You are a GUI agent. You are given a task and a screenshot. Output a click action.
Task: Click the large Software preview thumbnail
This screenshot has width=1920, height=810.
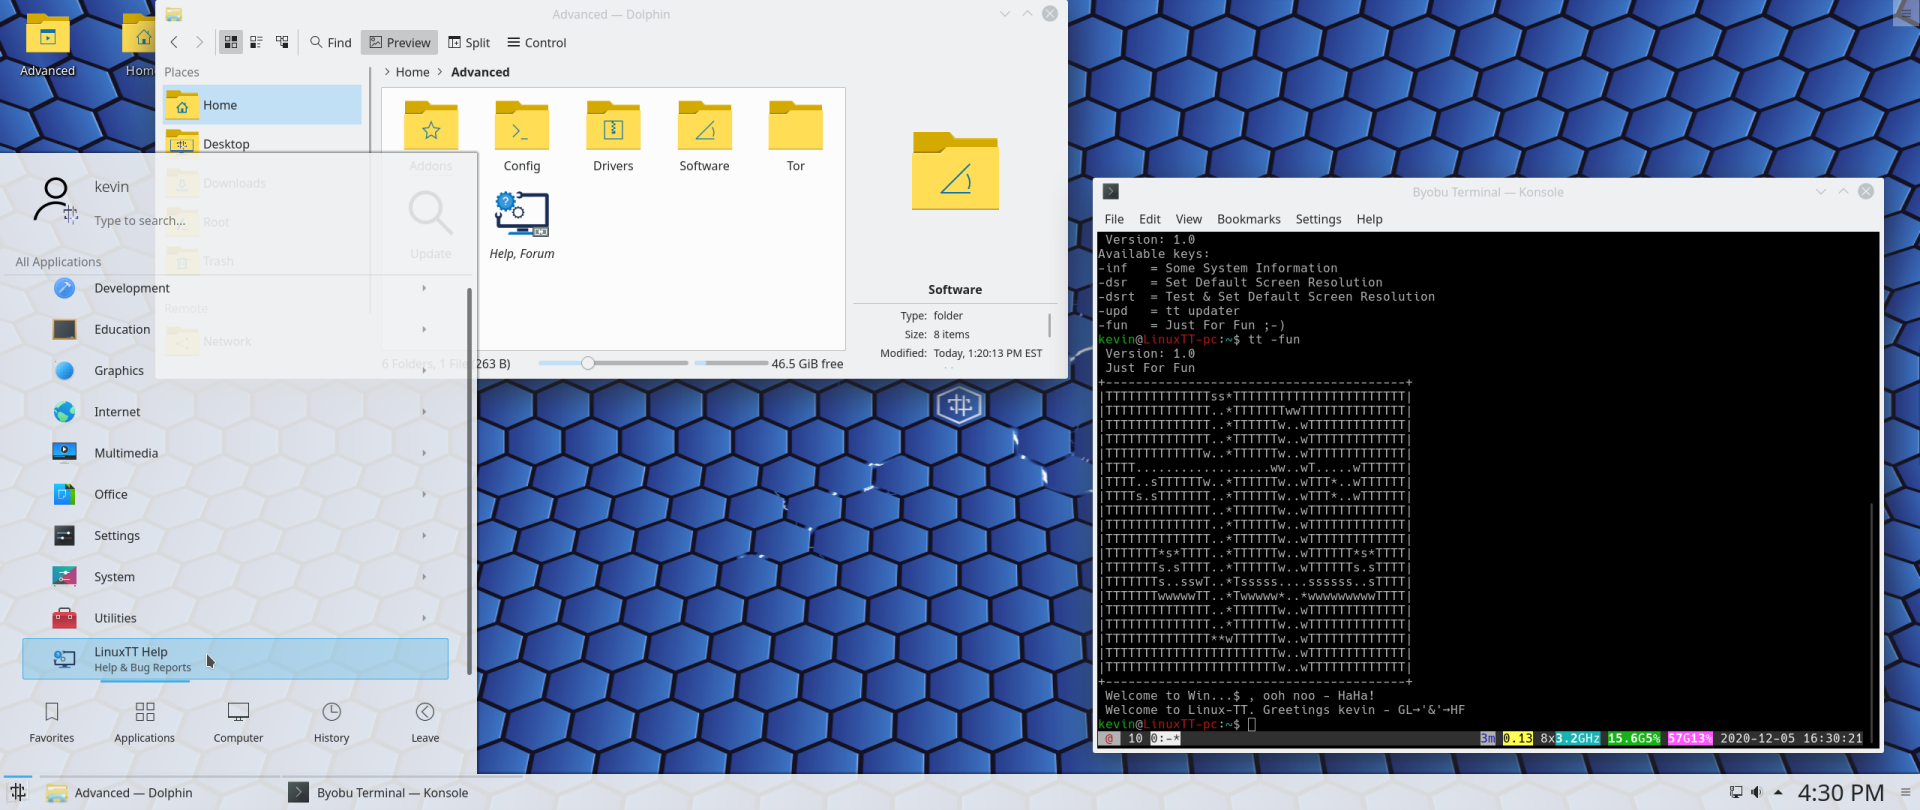955,171
